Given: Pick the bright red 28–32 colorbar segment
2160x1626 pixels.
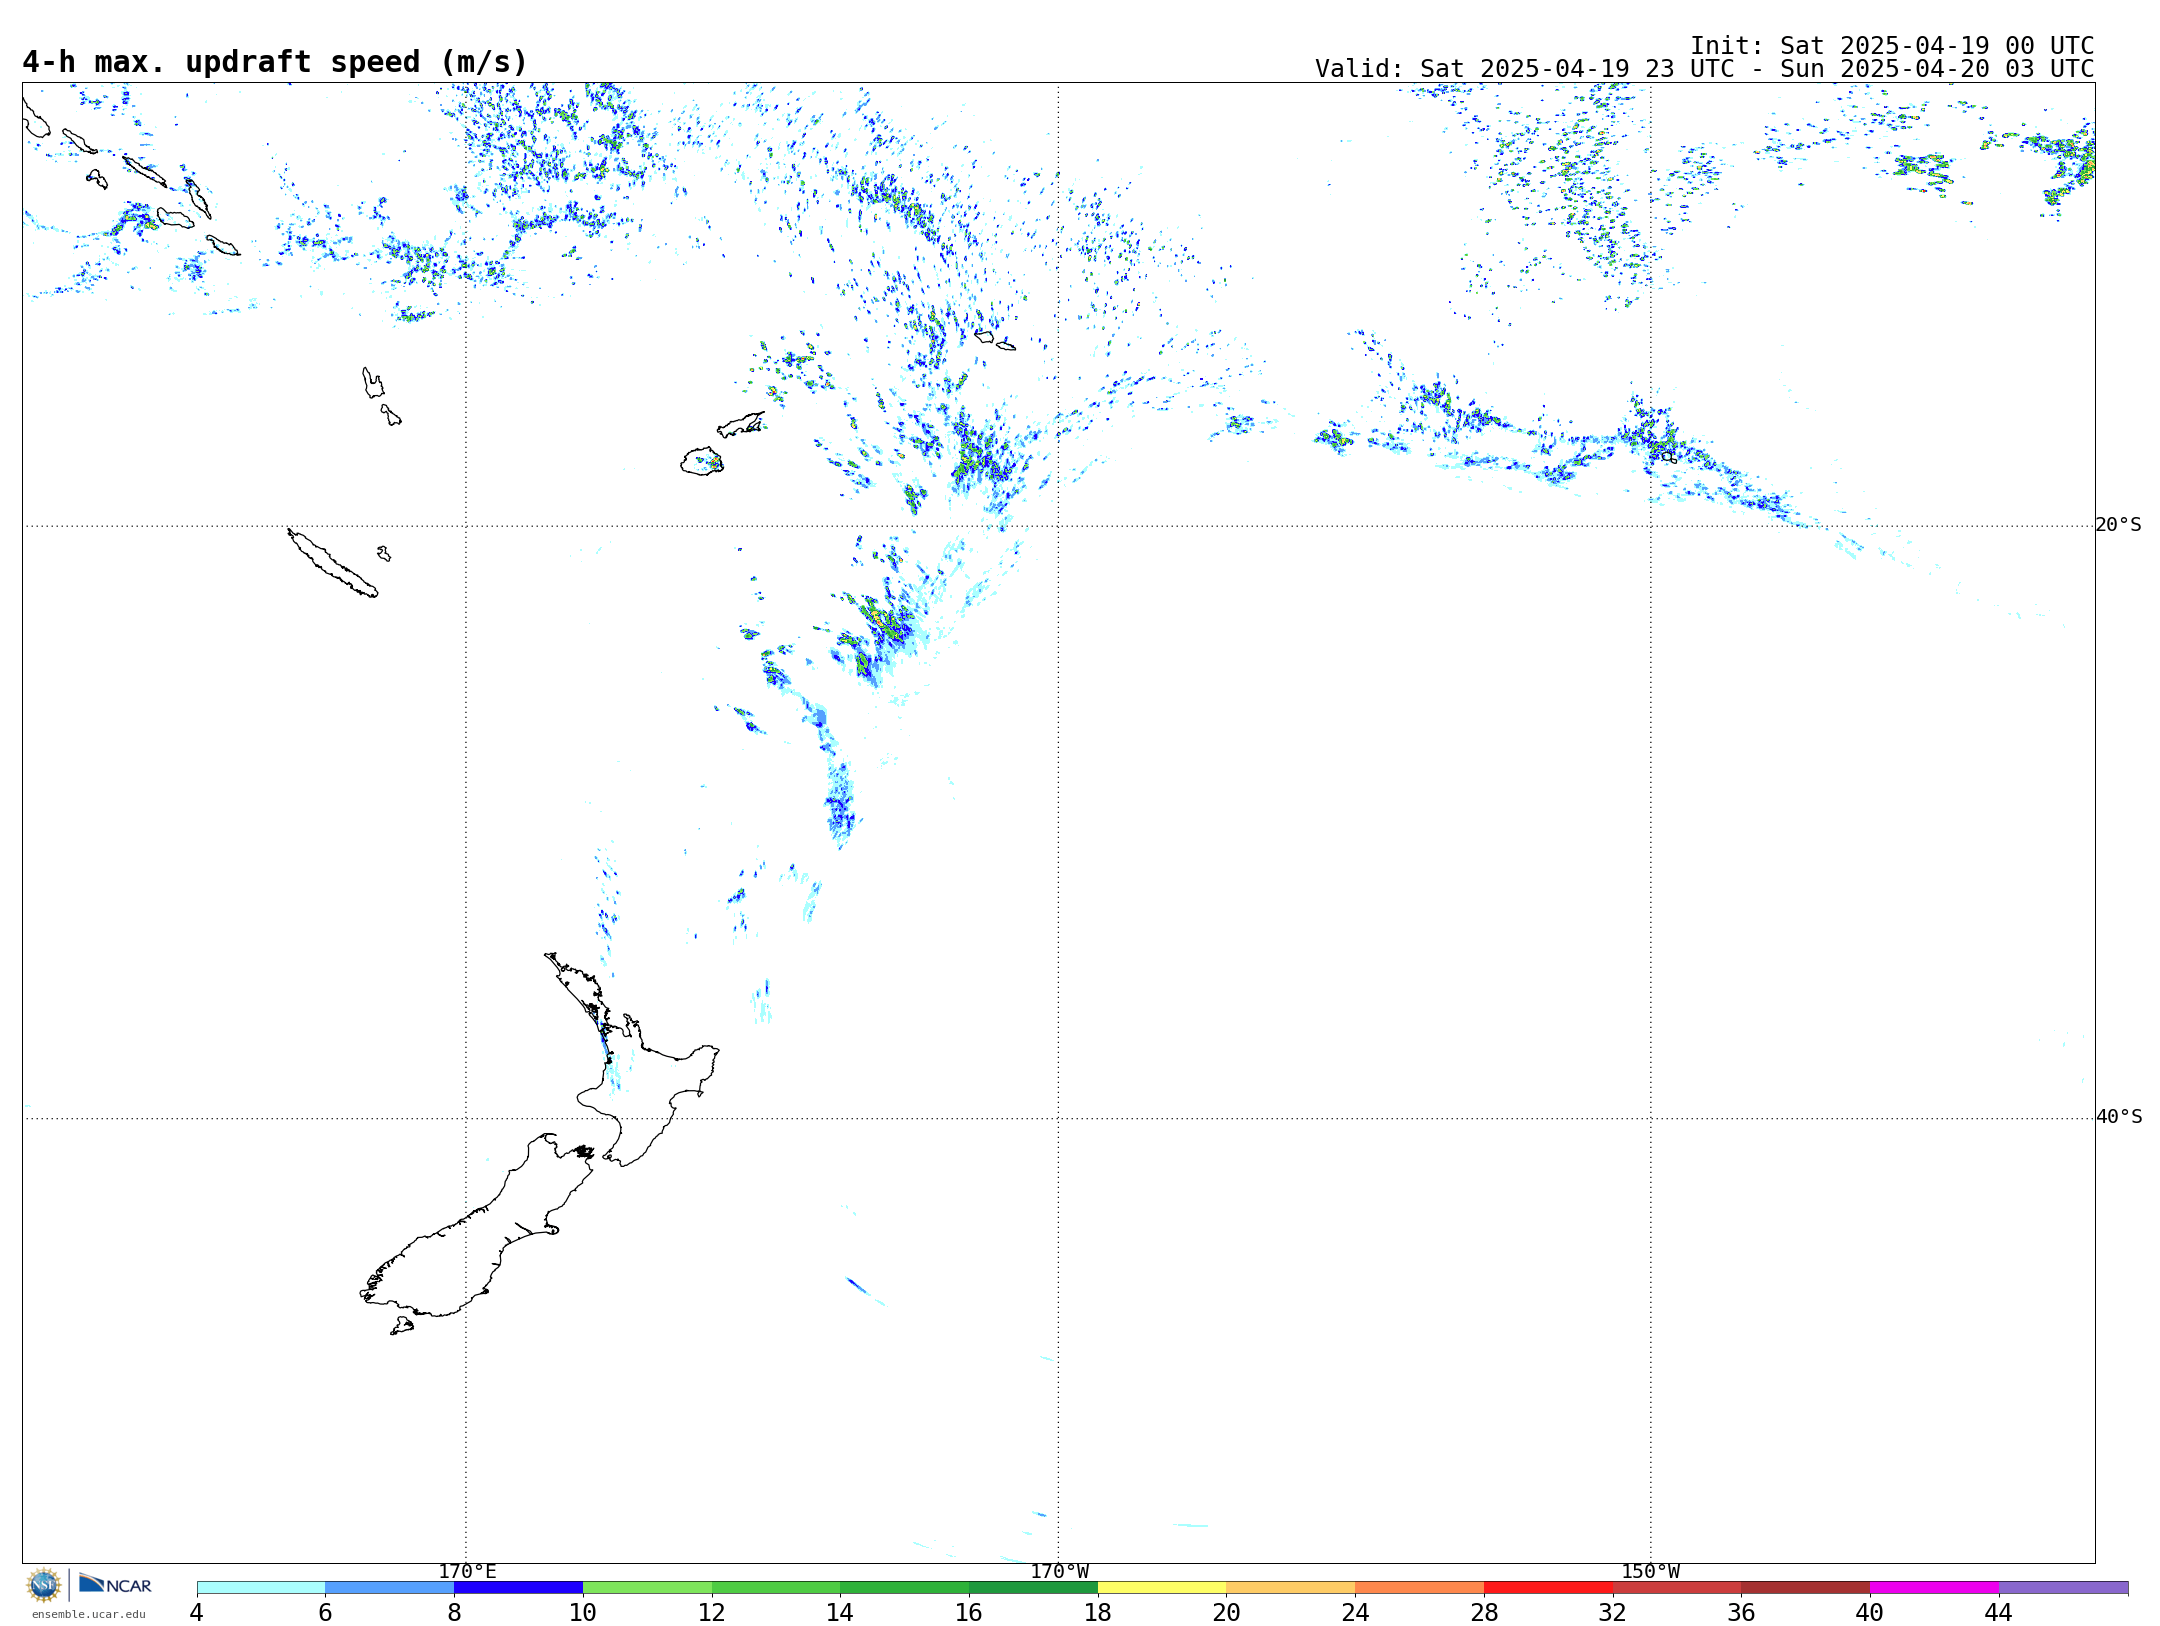Looking at the screenshot, I should point(1548,1588).
